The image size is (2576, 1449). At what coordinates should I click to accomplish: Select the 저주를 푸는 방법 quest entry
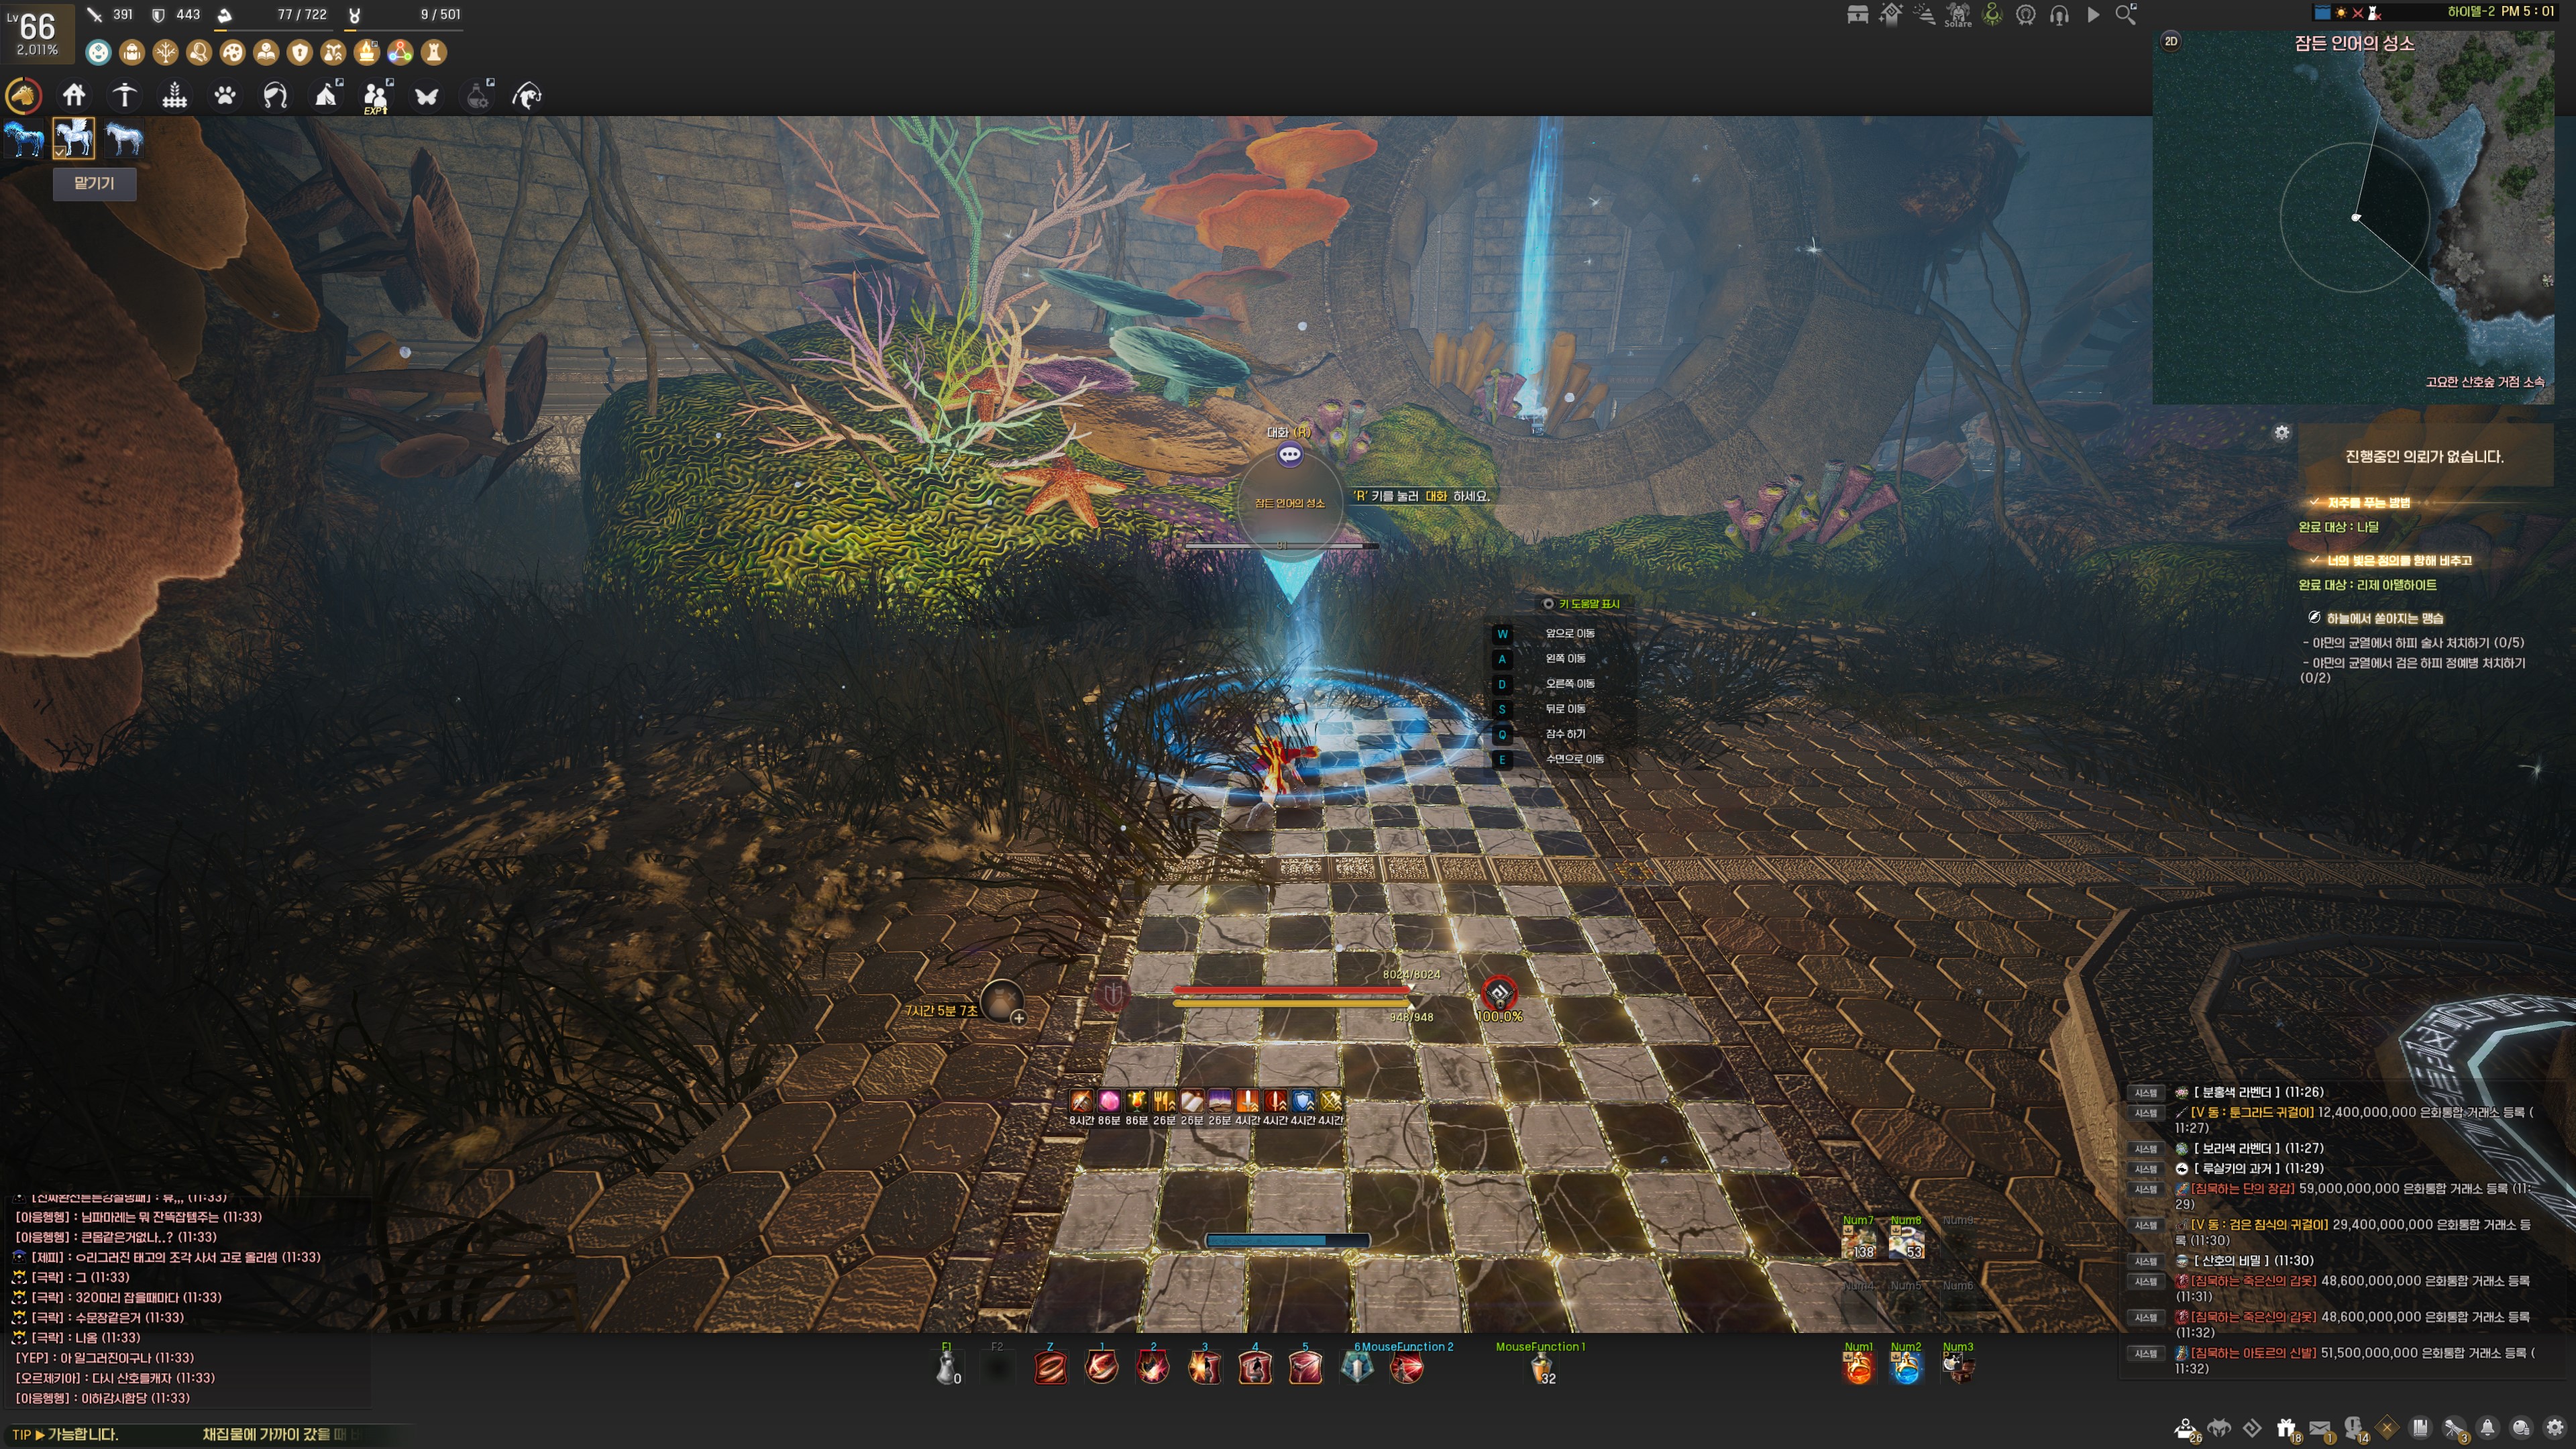[2368, 503]
